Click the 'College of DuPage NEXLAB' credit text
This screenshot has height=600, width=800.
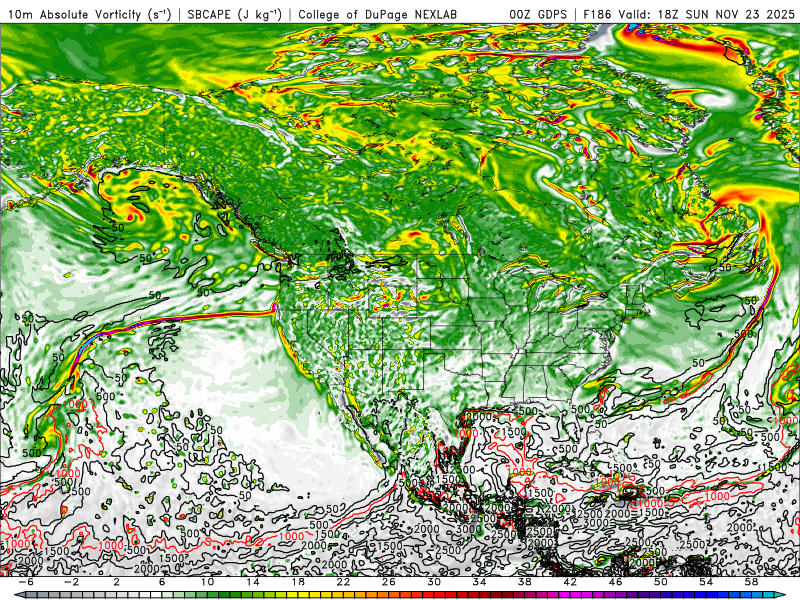(x=378, y=14)
